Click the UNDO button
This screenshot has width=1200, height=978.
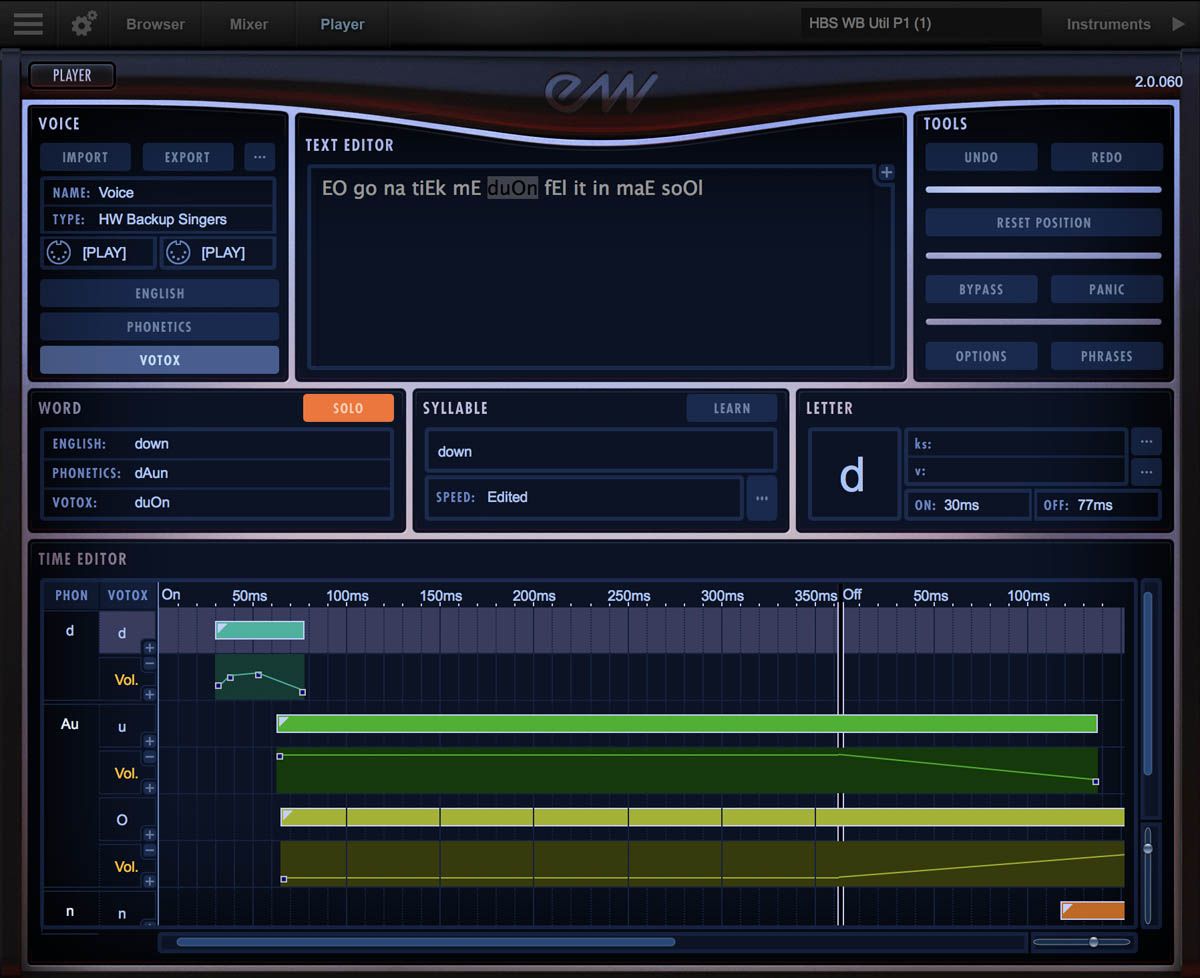tap(981, 157)
